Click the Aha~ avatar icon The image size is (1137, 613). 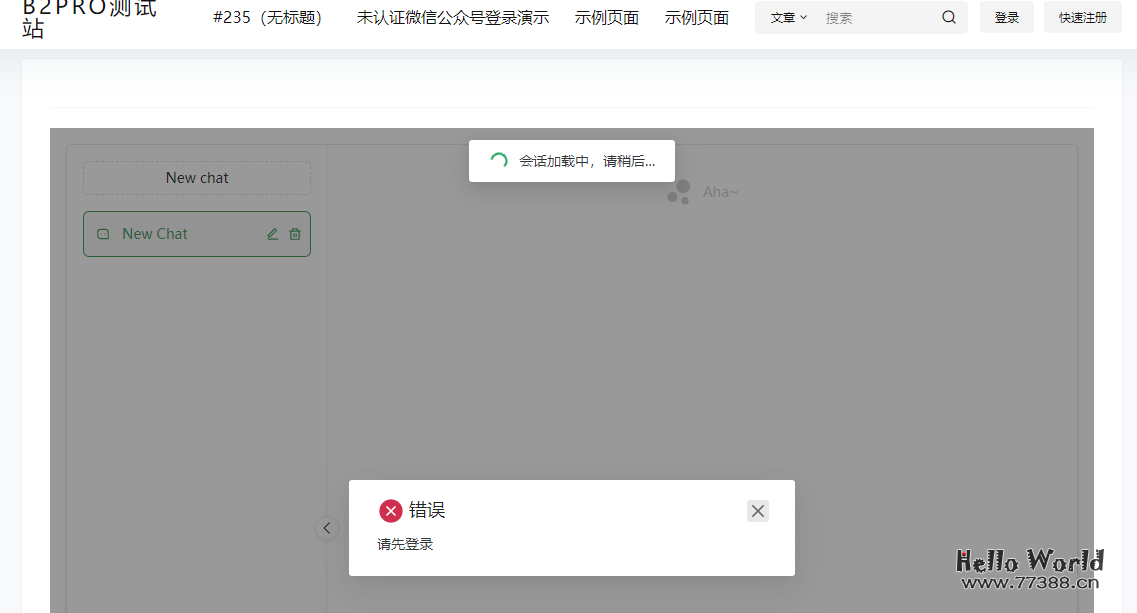677,191
